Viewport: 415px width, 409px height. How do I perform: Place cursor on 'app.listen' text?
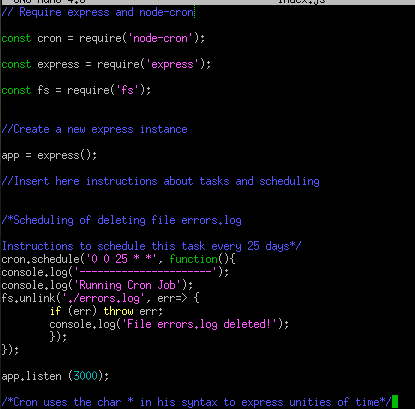31,376
